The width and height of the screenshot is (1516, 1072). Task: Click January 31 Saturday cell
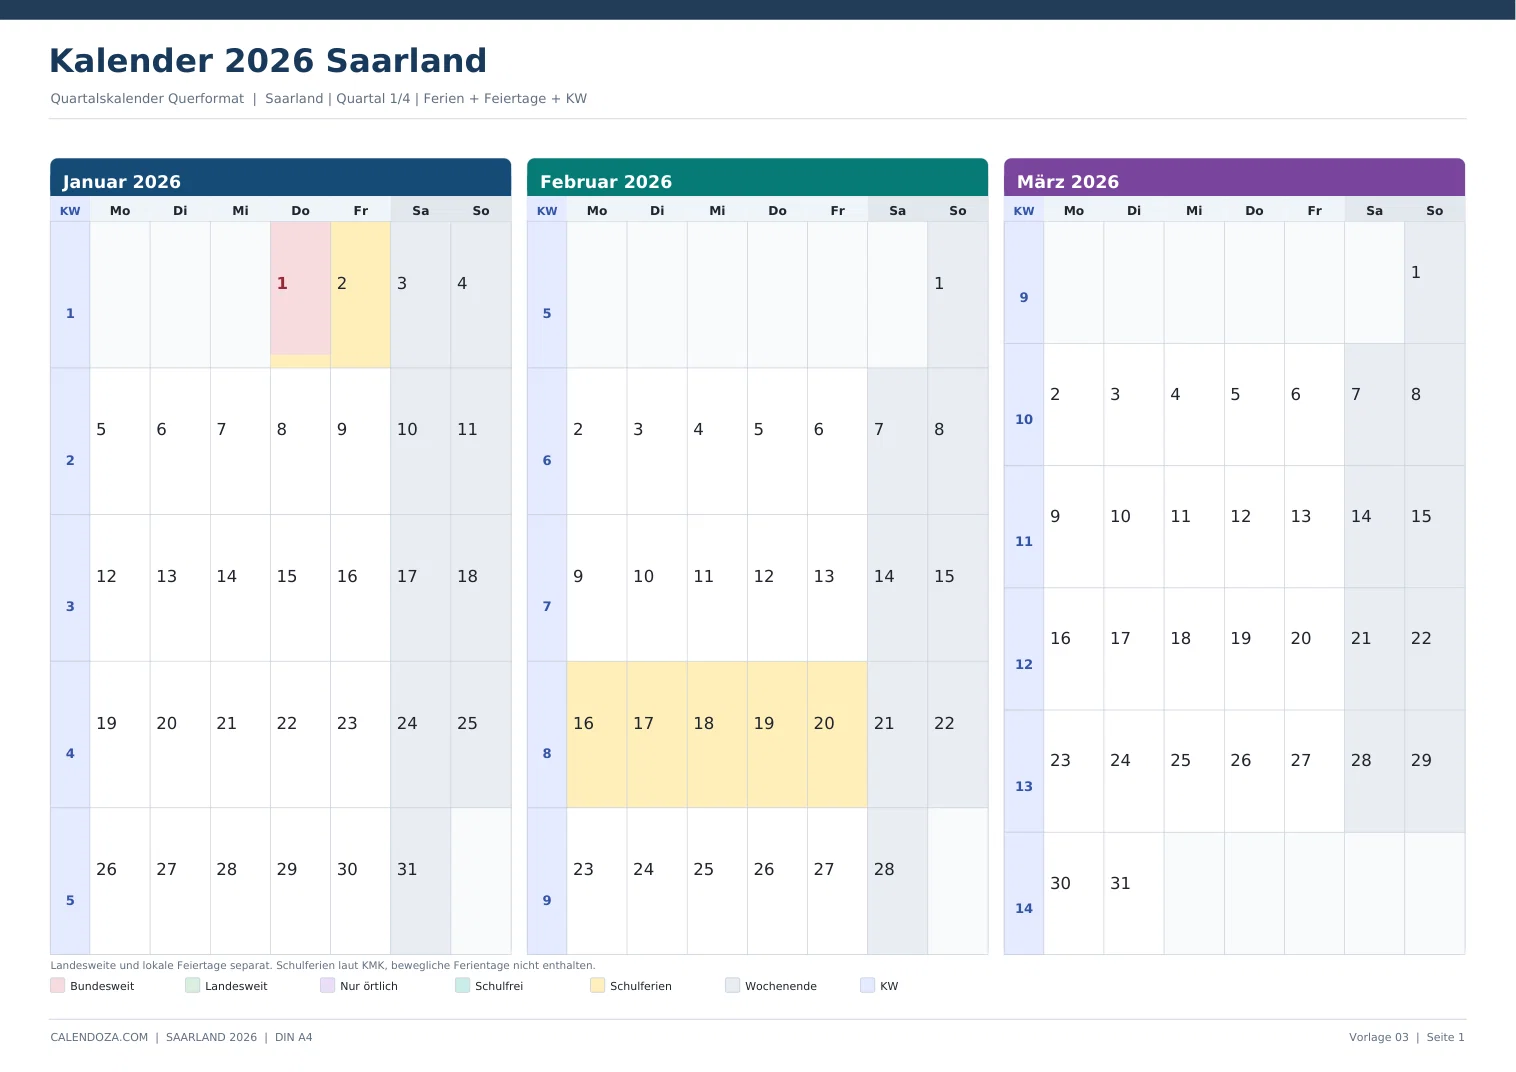pyautogui.click(x=421, y=881)
